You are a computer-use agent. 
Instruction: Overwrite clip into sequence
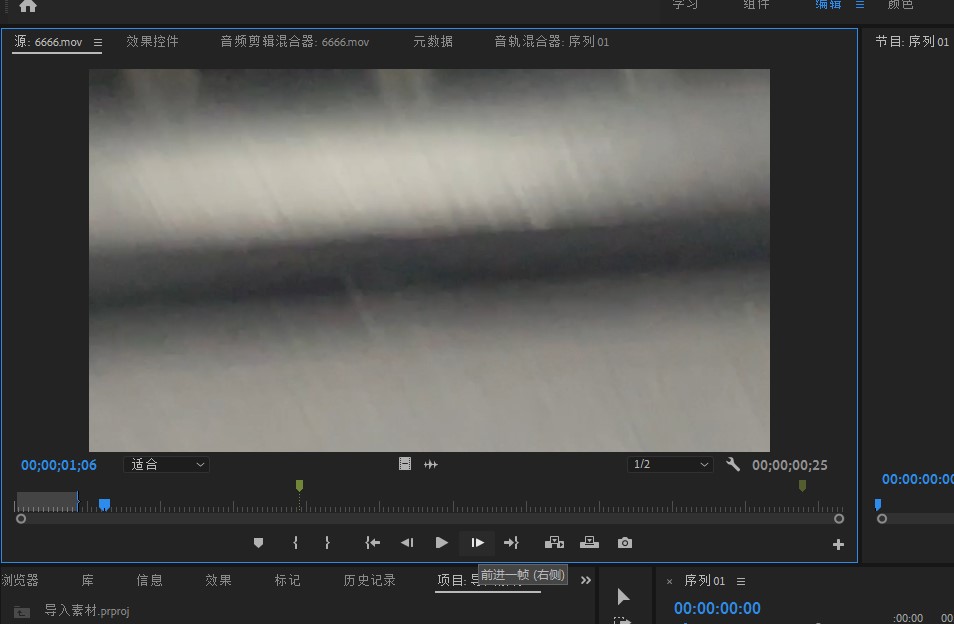[589, 543]
